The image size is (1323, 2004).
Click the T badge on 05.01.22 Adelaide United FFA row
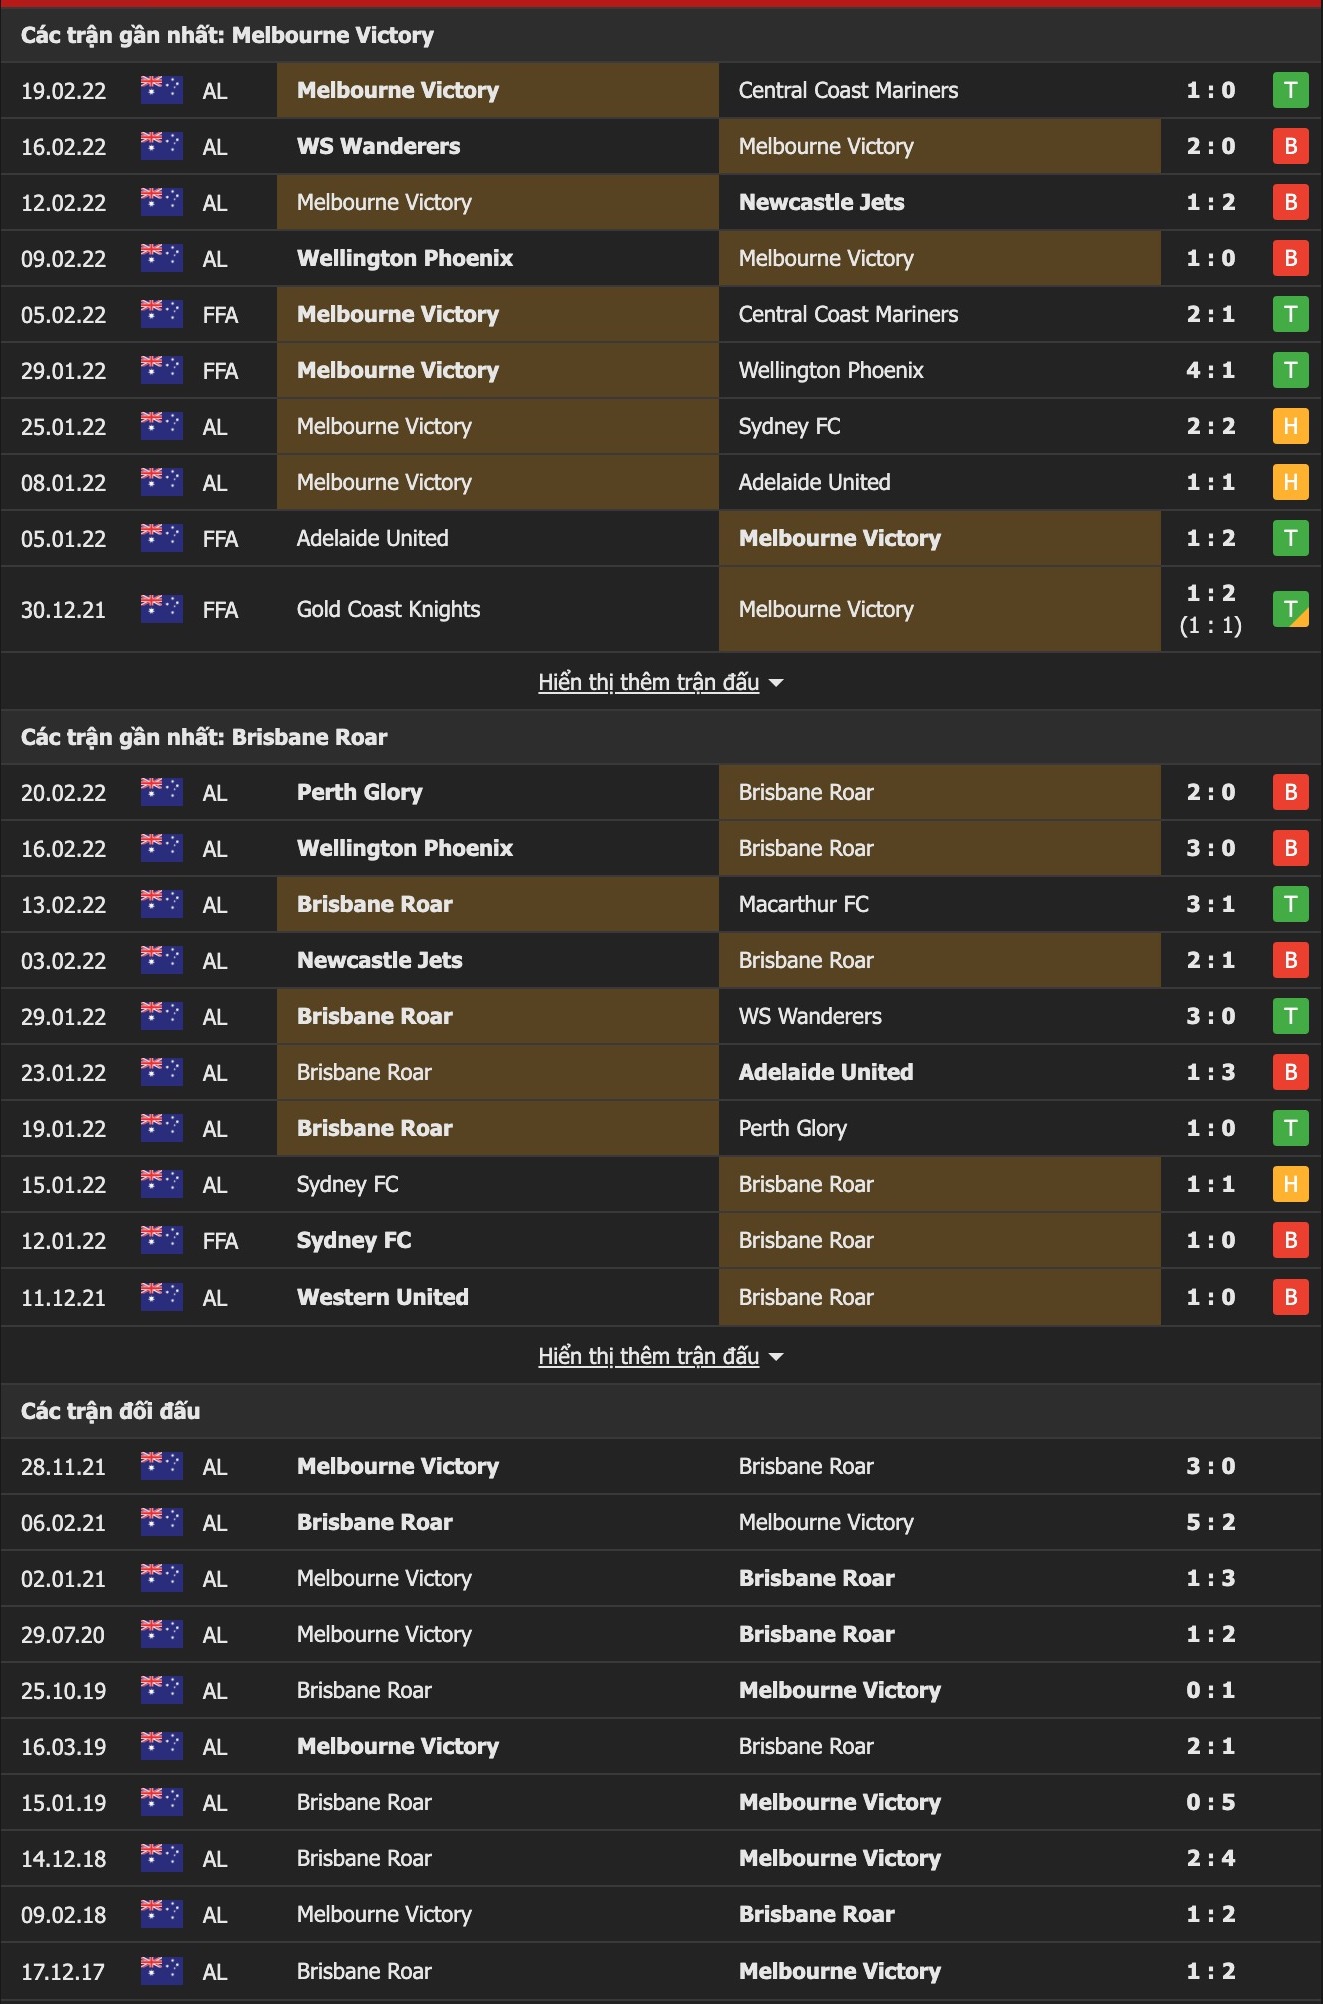pos(1290,538)
